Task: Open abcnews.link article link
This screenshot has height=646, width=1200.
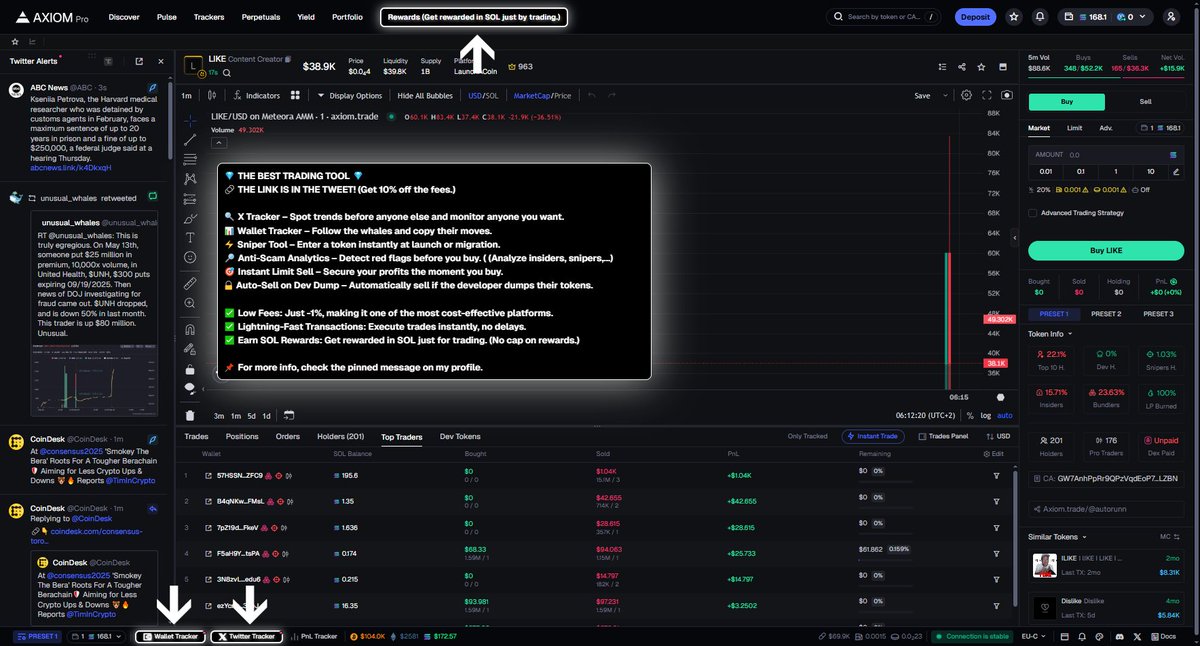Action: 70,168
